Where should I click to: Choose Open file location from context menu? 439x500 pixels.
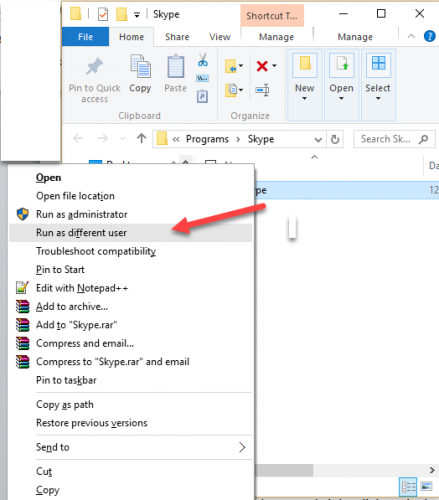pos(131,196)
